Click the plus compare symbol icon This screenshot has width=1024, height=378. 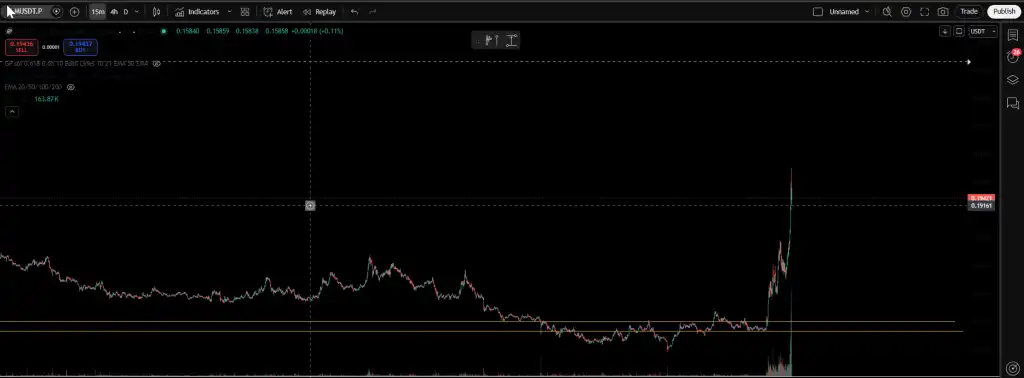(74, 12)
